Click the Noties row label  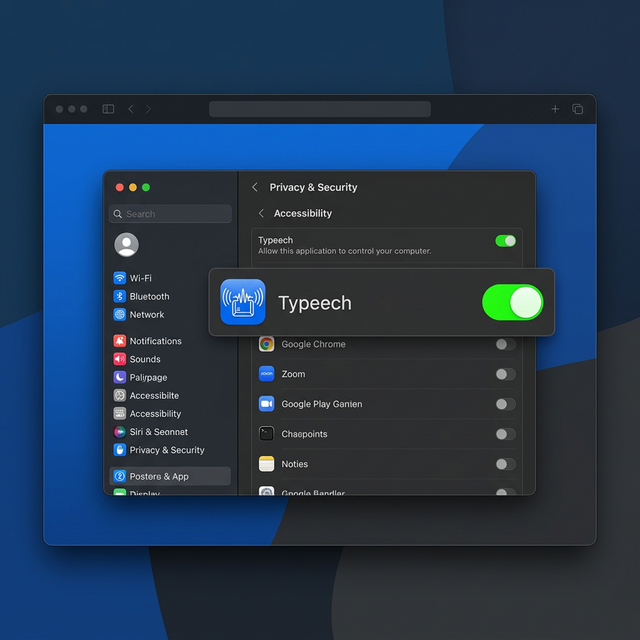295,464
